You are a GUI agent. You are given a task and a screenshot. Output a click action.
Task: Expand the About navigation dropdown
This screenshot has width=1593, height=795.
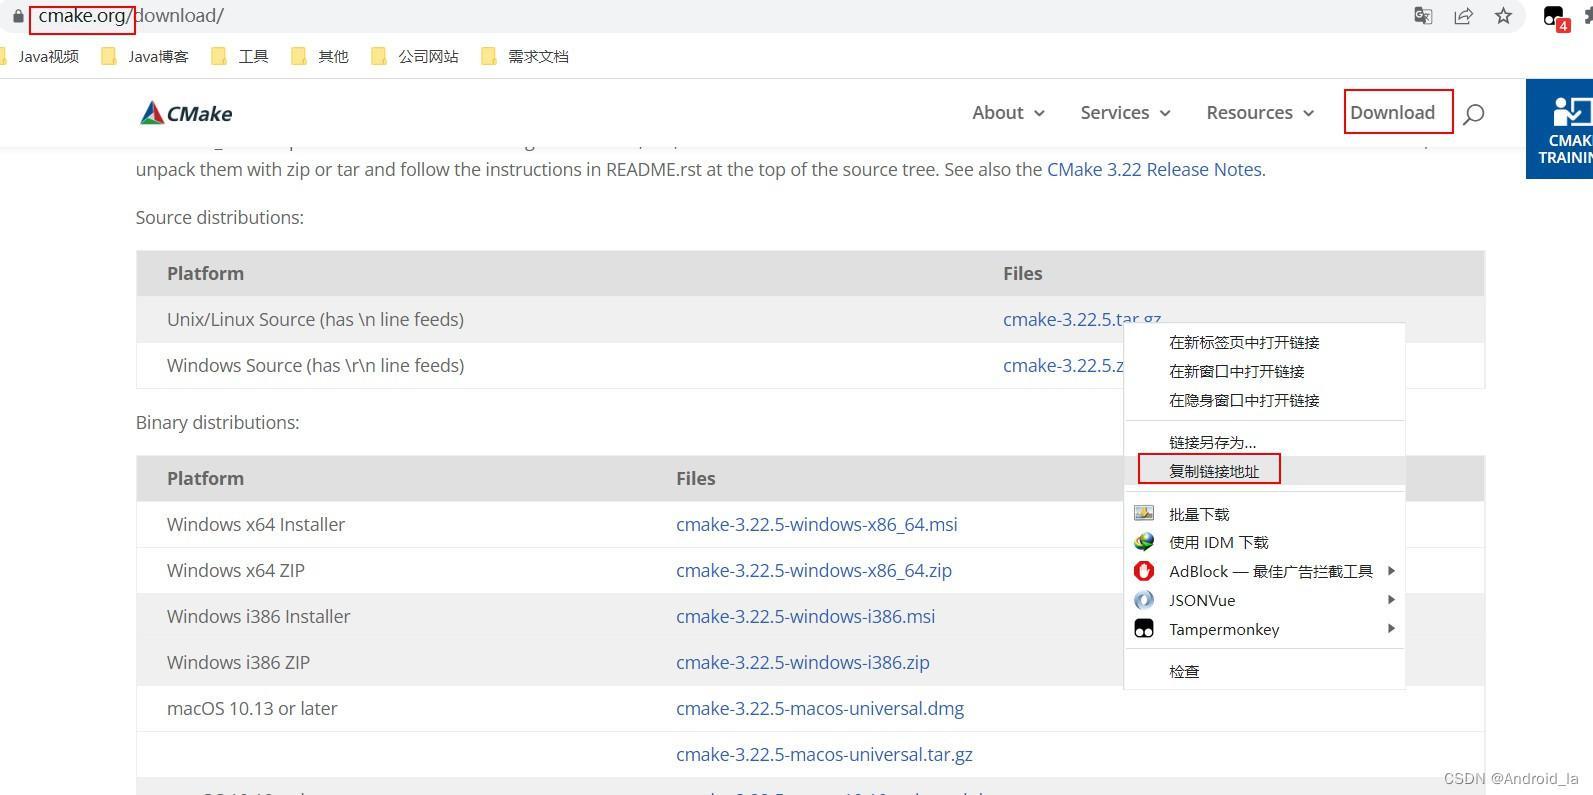pos(1008,113)
